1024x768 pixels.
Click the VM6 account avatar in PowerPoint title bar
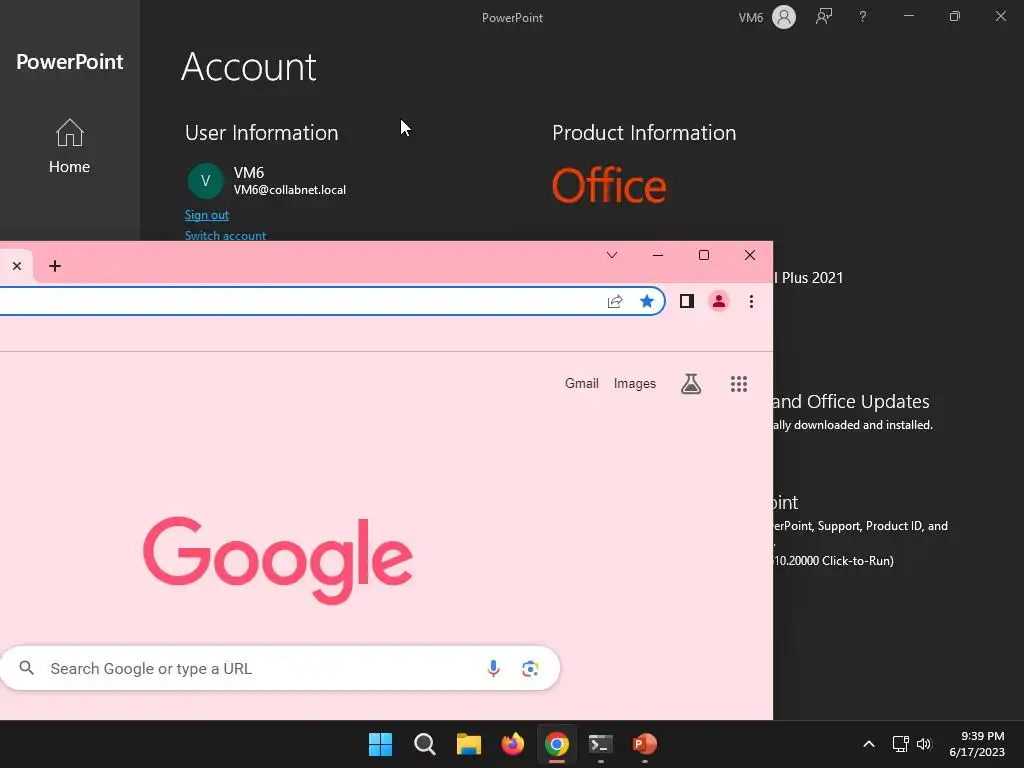(784, 17)
